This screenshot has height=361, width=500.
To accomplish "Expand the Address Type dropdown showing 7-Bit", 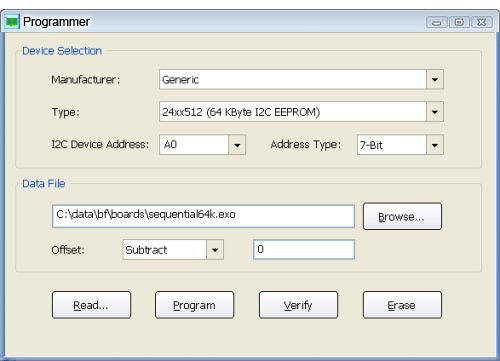I will [400, 145].
